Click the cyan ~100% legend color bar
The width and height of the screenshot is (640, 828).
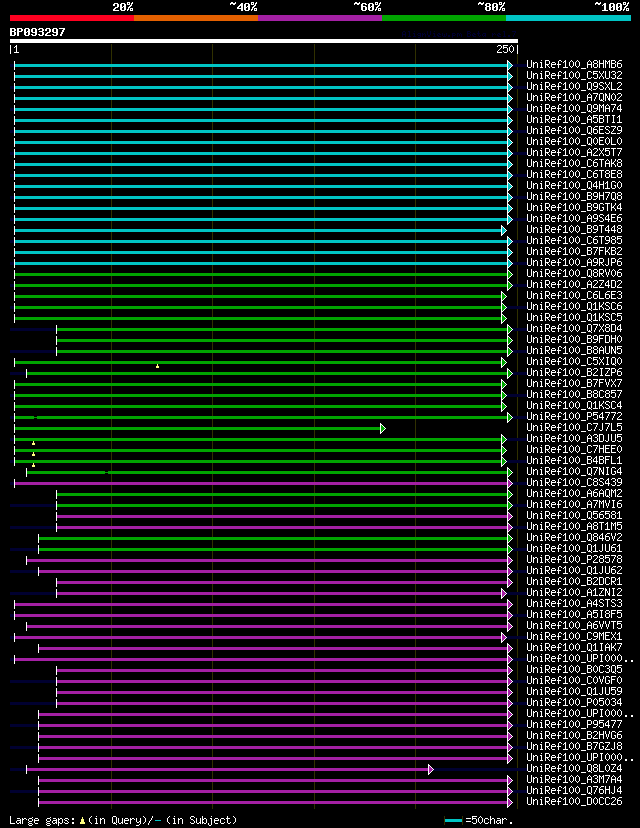[569, 18]
